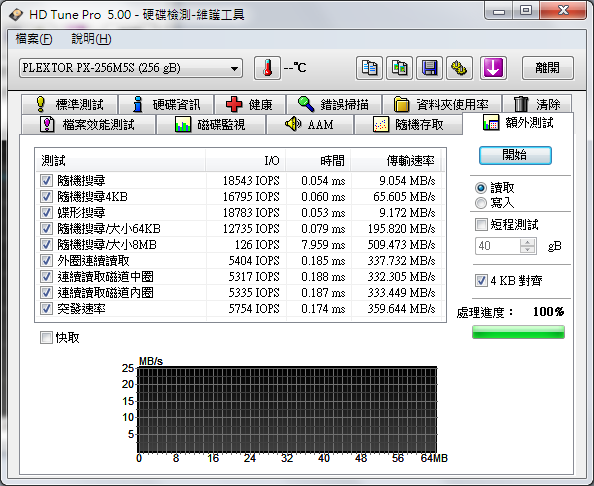Image resolution: width=594 pixels, height=486 pixels.
Task: Switch to the 硬碟資訊 tab
Action: (166, 104)
